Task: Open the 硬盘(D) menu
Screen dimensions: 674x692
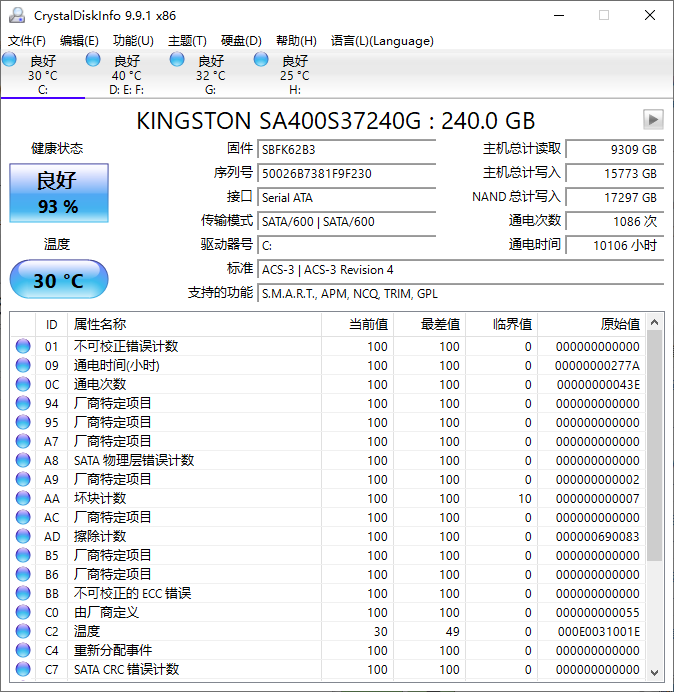Action: [241, 41]
